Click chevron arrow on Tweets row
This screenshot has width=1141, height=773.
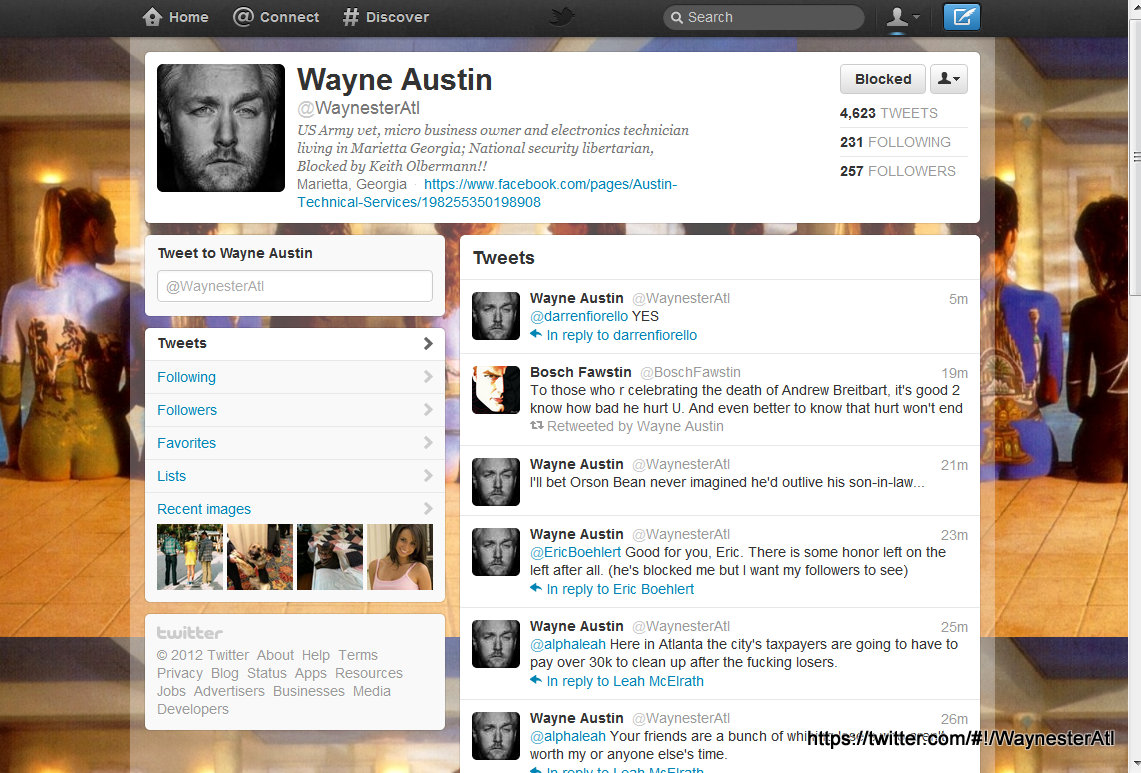pos(428,344)
